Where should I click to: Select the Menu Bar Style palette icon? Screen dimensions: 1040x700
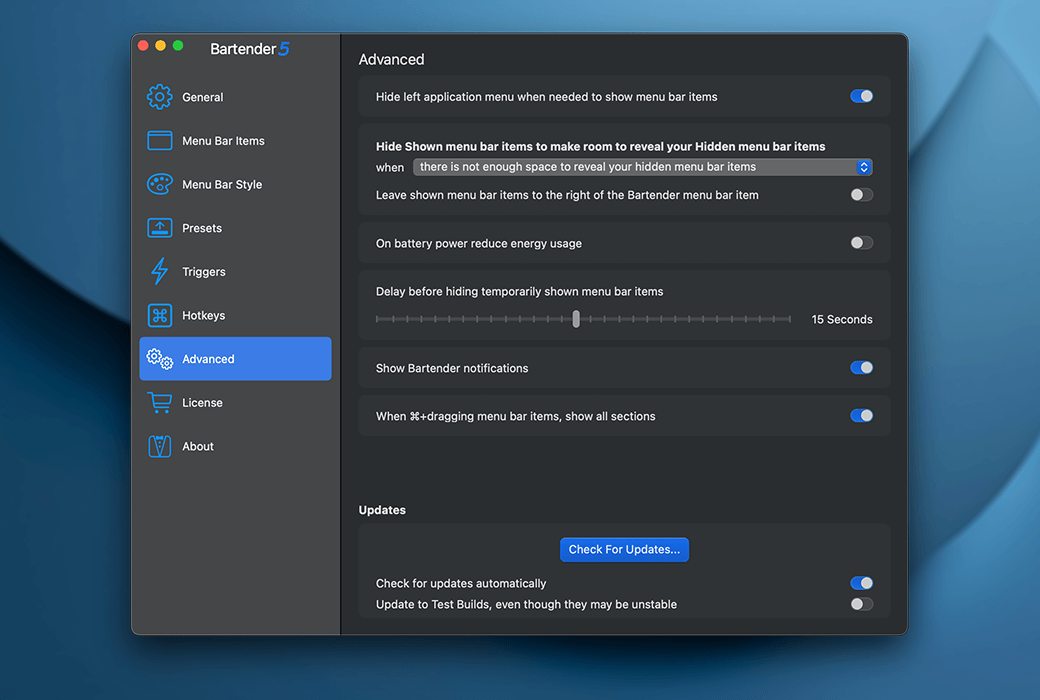(160, 185)
